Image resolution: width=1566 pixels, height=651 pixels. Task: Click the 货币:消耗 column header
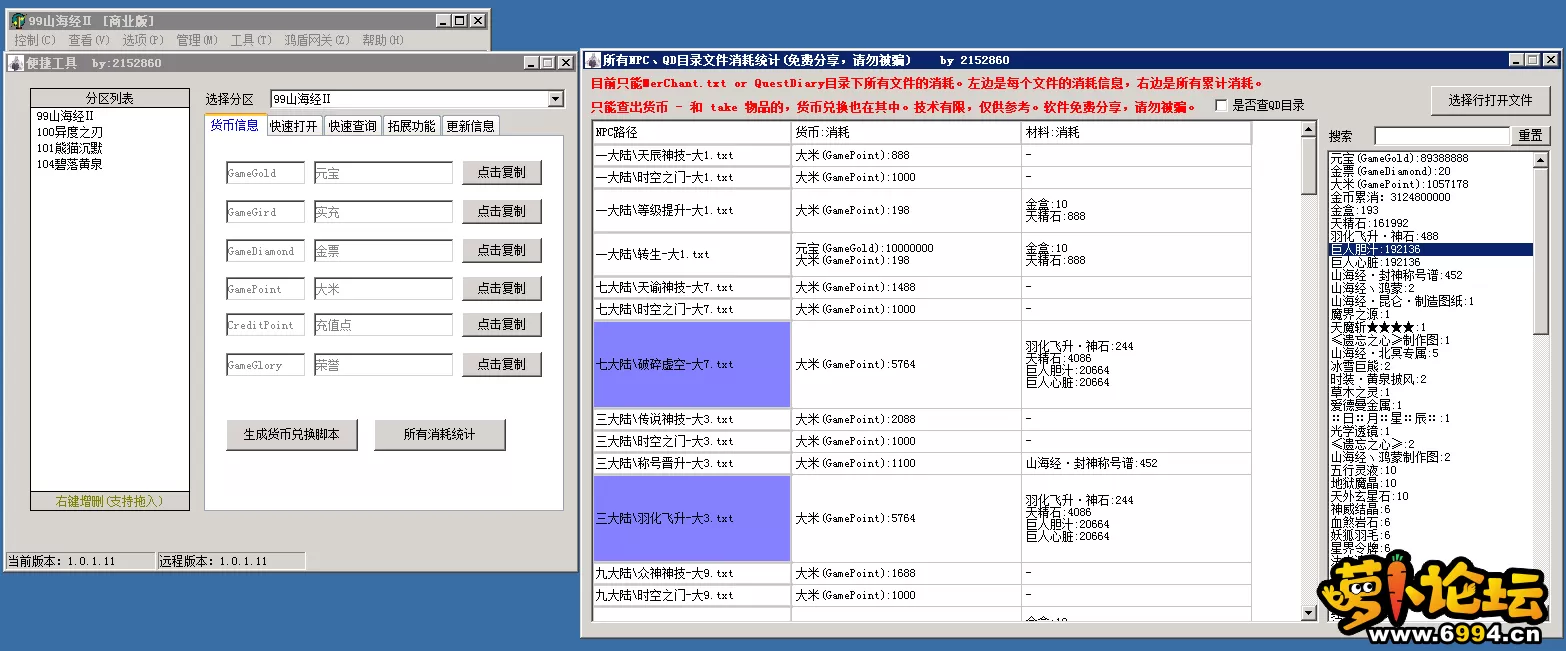(906, 132)
